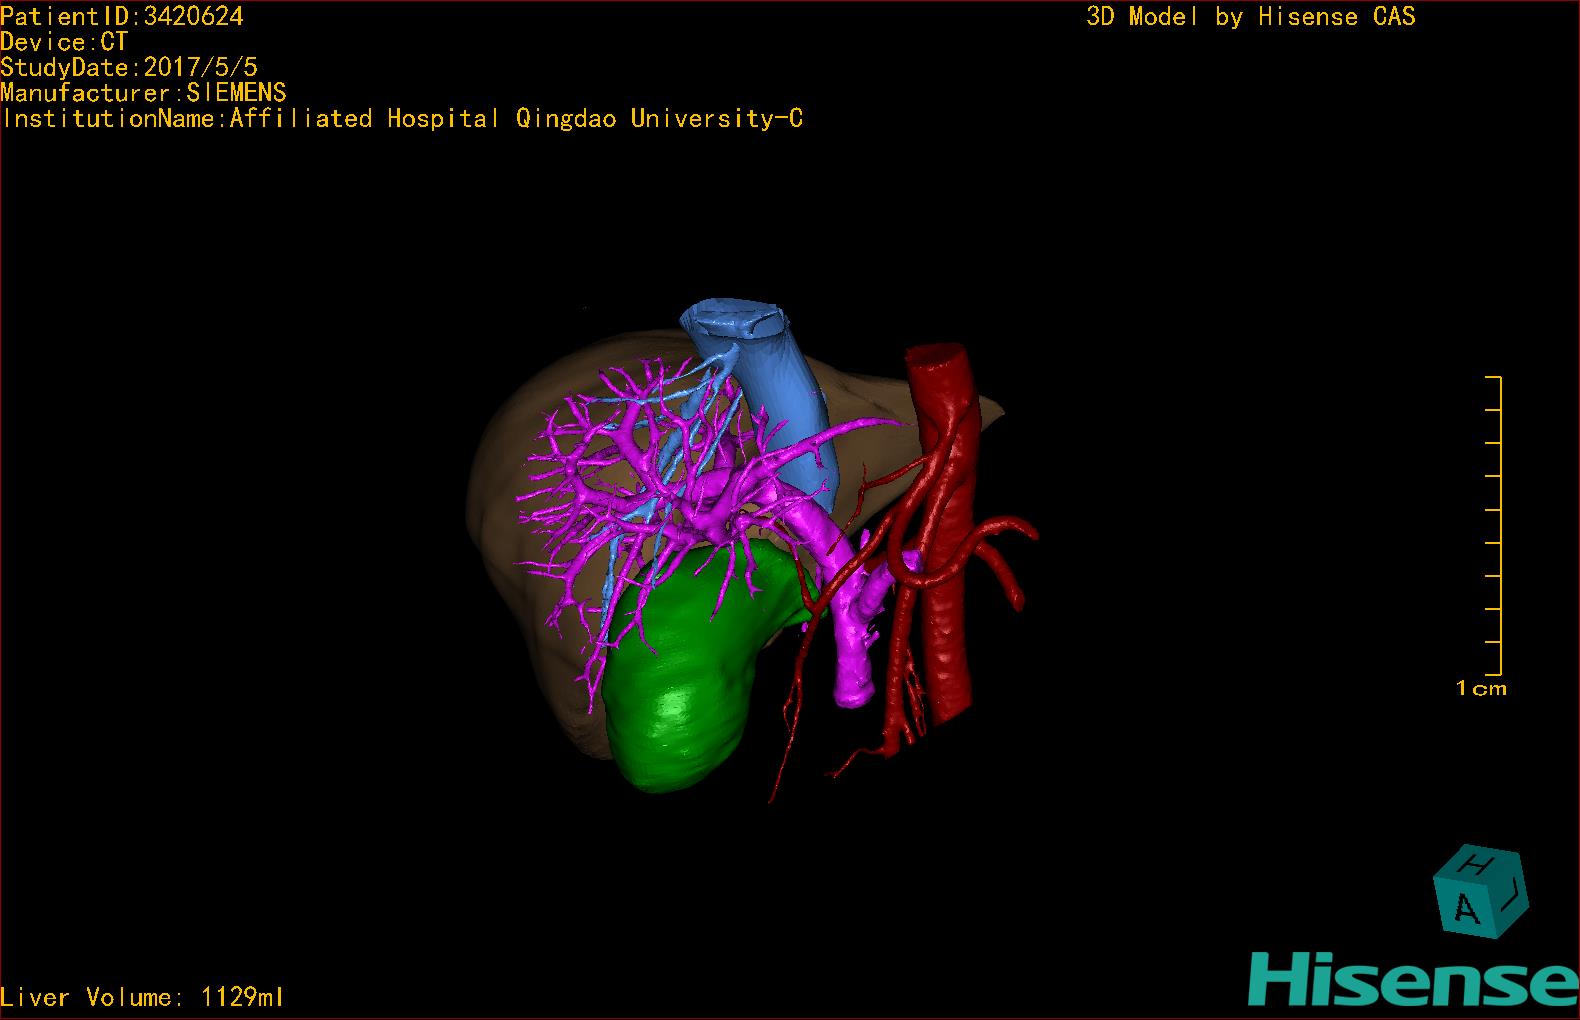Click the Manufacturer:SIEMENS line
This screenshot has width=1580, height=1020.
[143, 93]
